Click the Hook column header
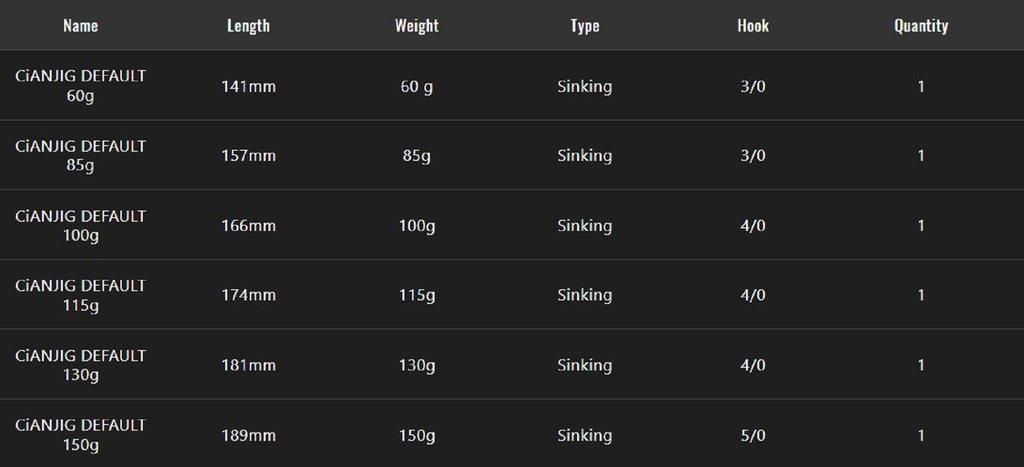Screen dimensions: 1024x467 pos(752,26)
